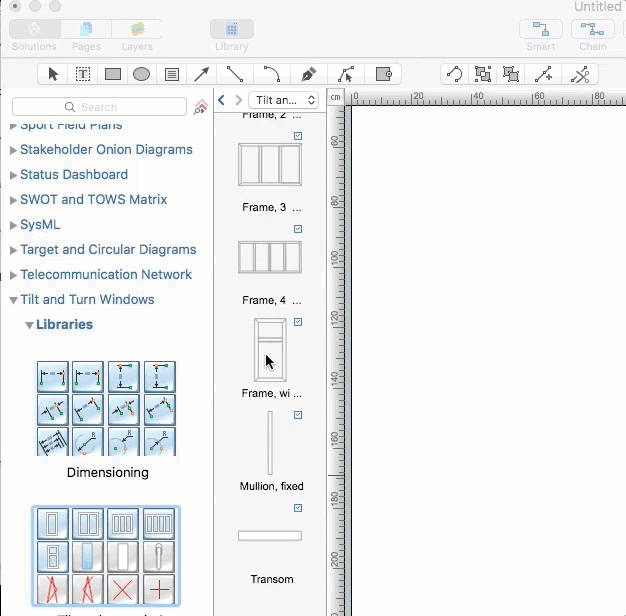626x616 pixels.
Task: Choose the ellipse shape tool
Action: (141, 74)
